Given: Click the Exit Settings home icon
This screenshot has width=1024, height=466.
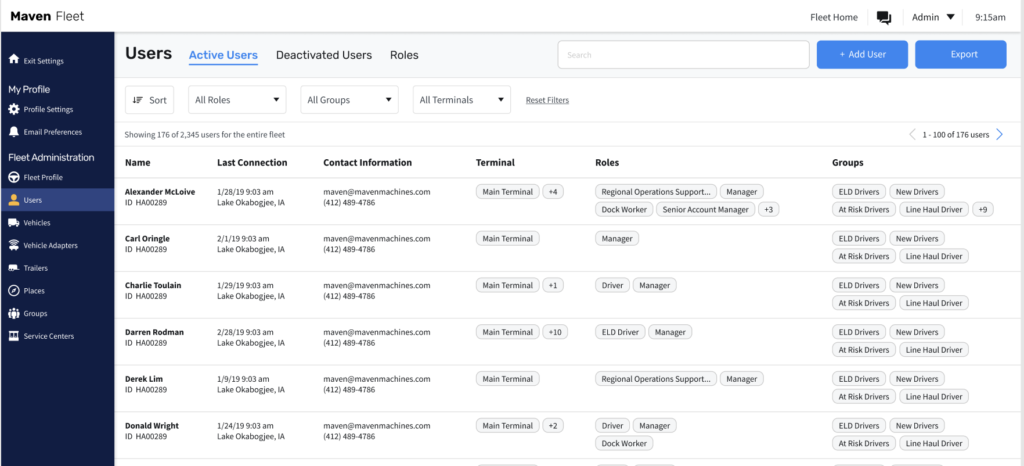Looking at the screenshot, I should 13,60.
